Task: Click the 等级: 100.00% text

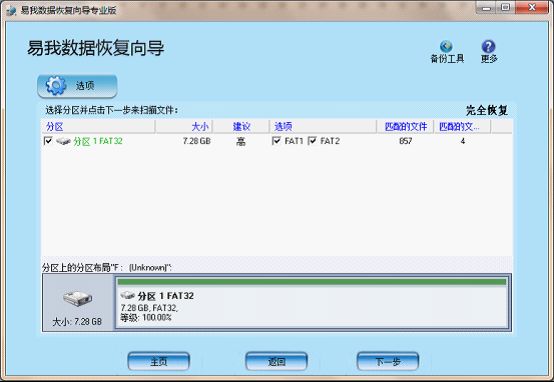Action: (146, 317)
